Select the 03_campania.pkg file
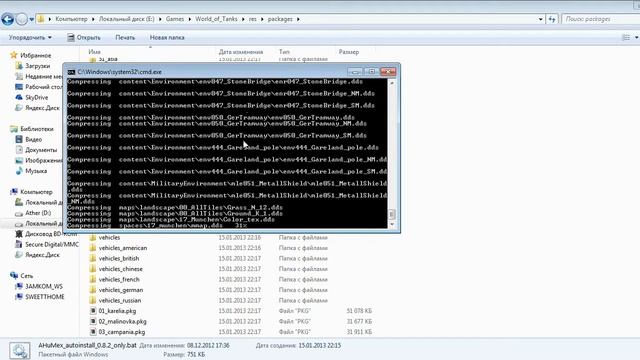The width and height of the screenshot is (640, 360). pos(122,332)
